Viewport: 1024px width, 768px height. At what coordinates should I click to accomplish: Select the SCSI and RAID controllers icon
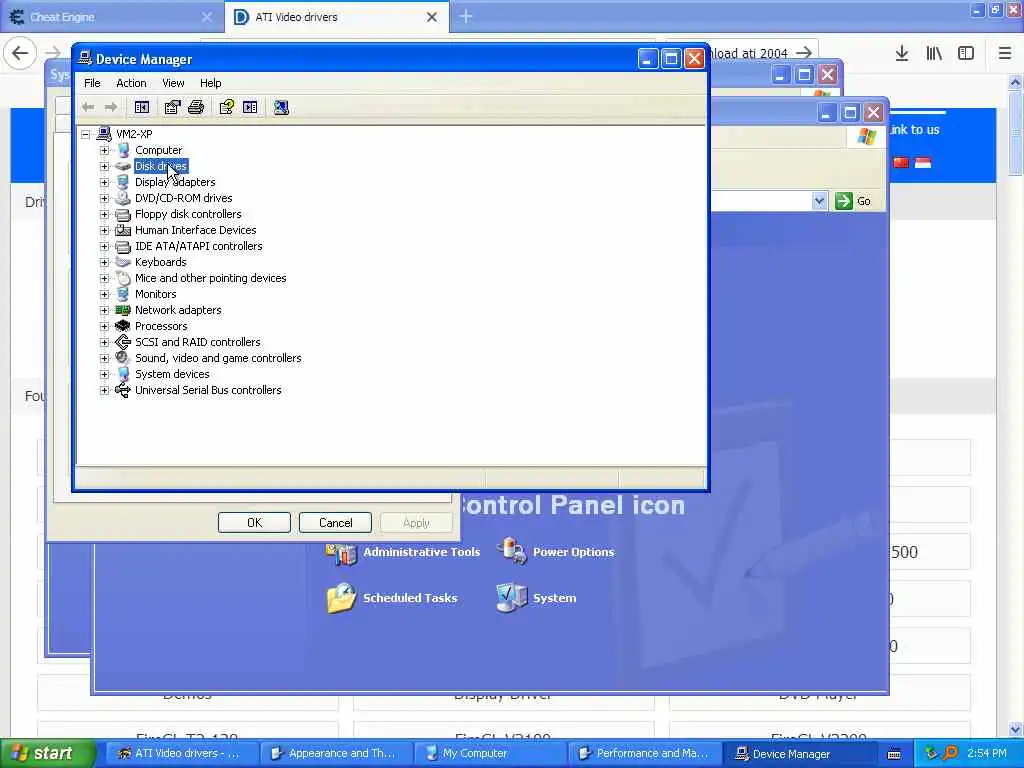[x=123, y=342]
